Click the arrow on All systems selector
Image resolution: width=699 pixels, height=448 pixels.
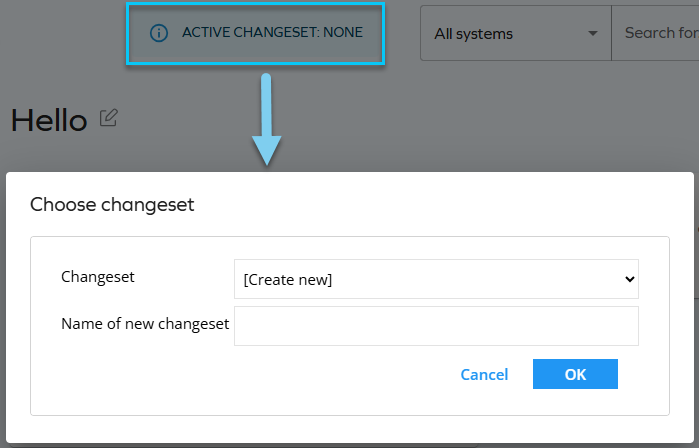coord(592,33)
